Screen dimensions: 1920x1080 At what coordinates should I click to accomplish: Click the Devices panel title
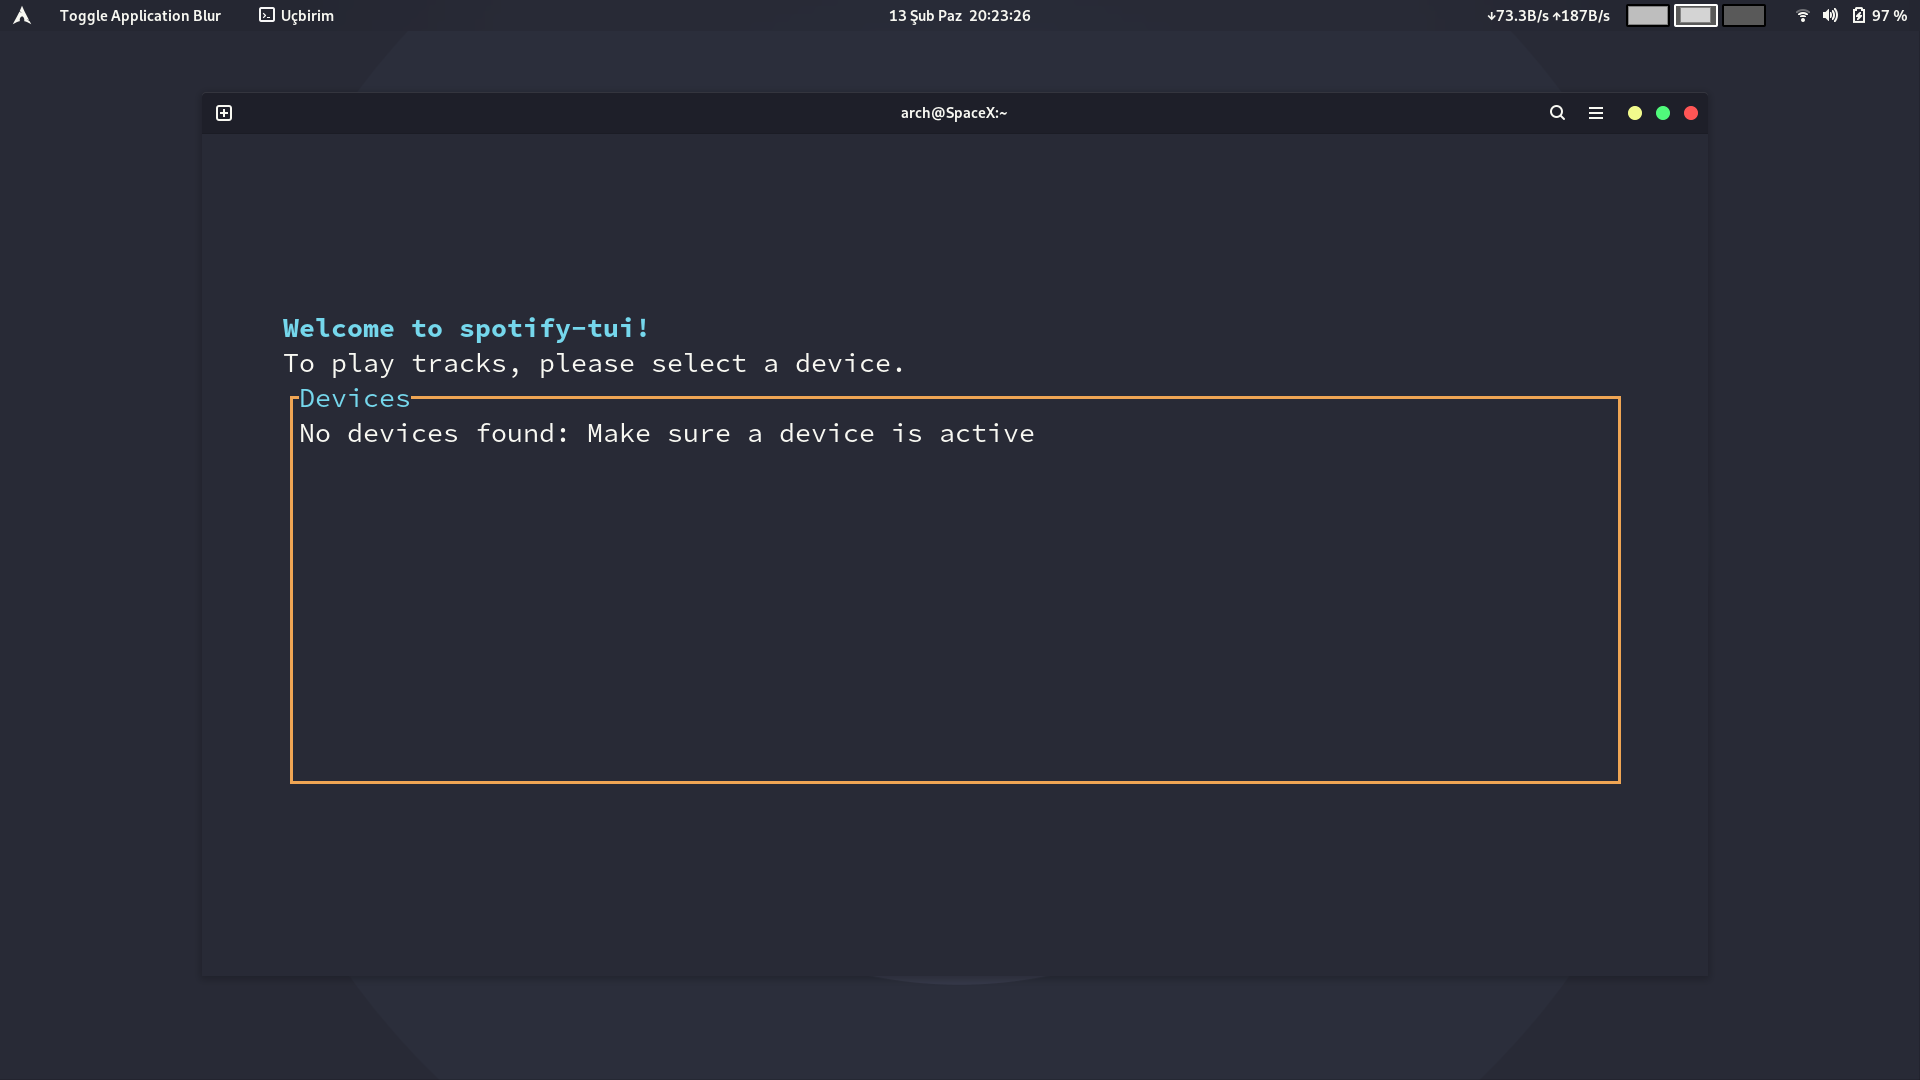point(355,398)
